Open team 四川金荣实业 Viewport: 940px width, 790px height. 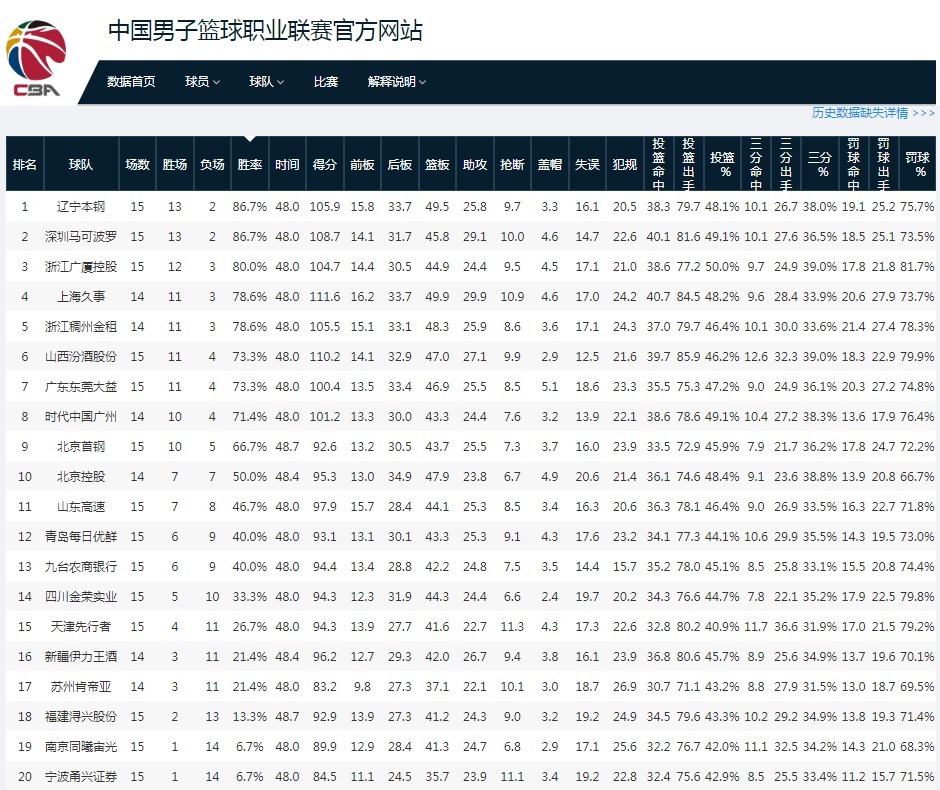(81, 596)
